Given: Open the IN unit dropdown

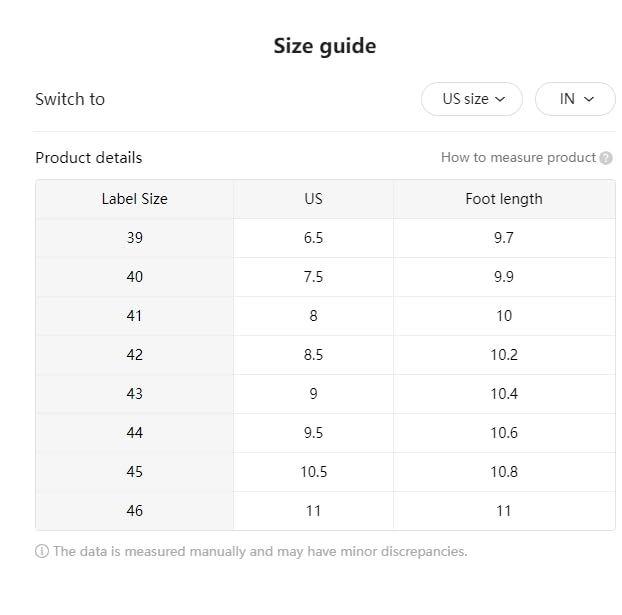Looking at the screenshot, I should 575,99.
